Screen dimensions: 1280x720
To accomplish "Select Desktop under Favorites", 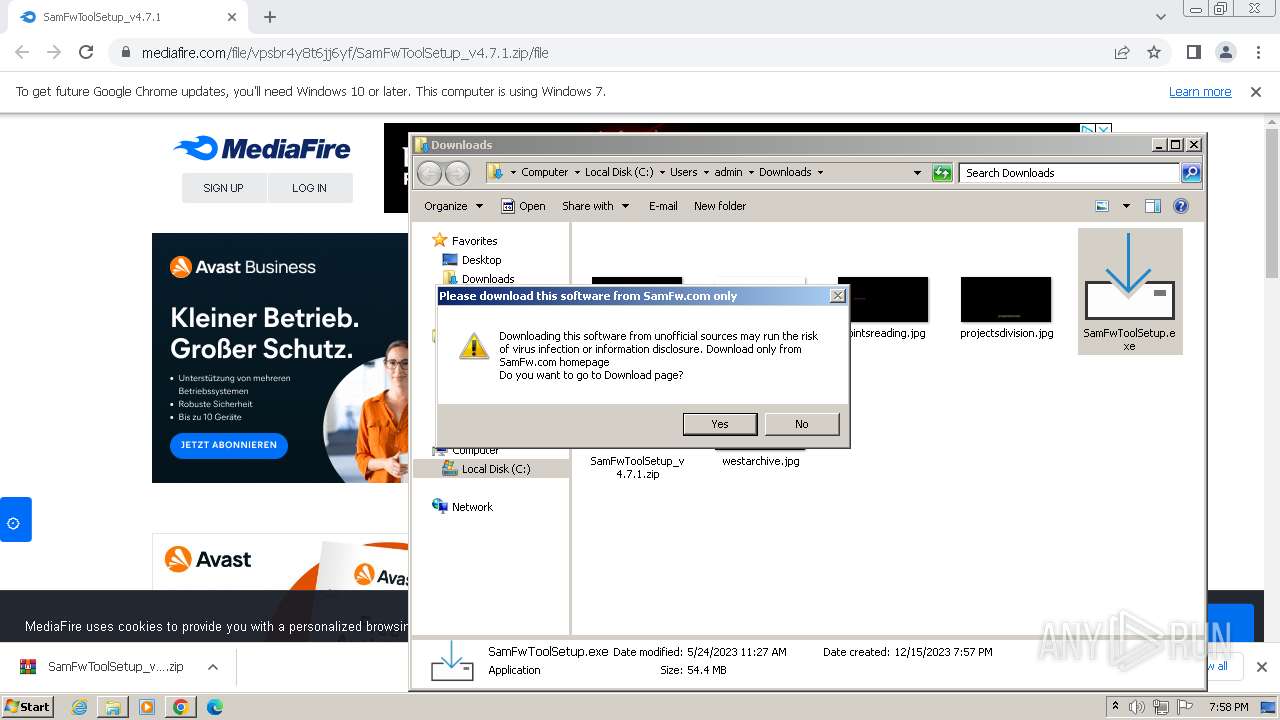I will (481, 260).
